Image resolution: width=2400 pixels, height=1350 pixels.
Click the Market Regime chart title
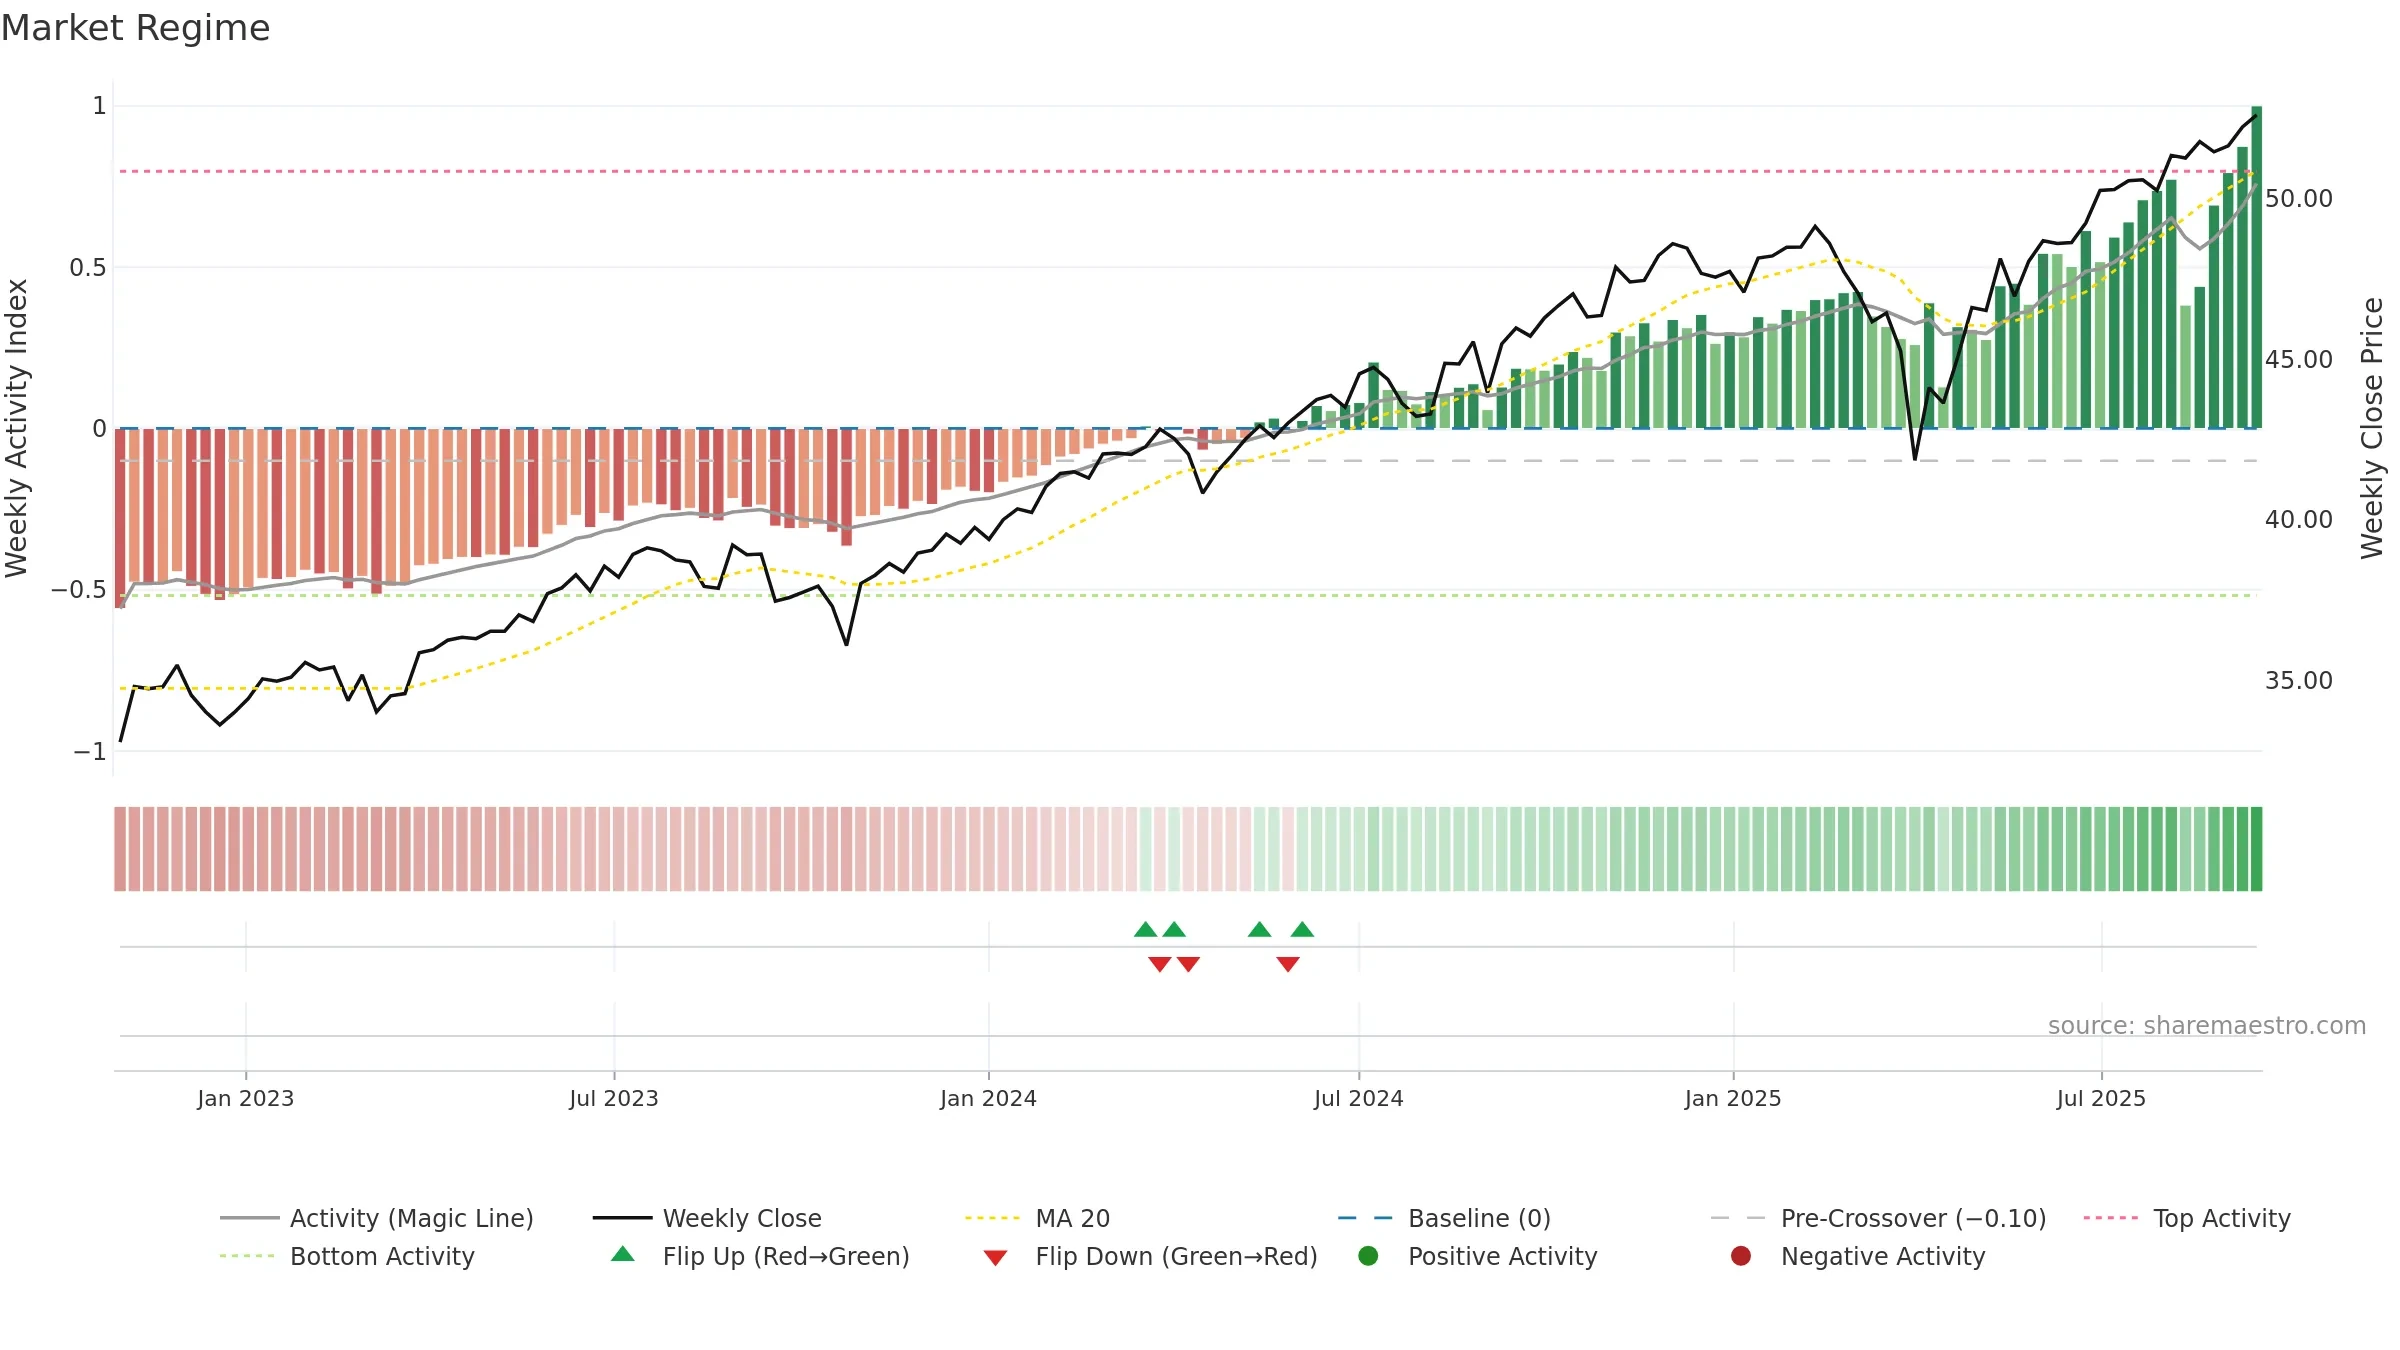[135, 28]
